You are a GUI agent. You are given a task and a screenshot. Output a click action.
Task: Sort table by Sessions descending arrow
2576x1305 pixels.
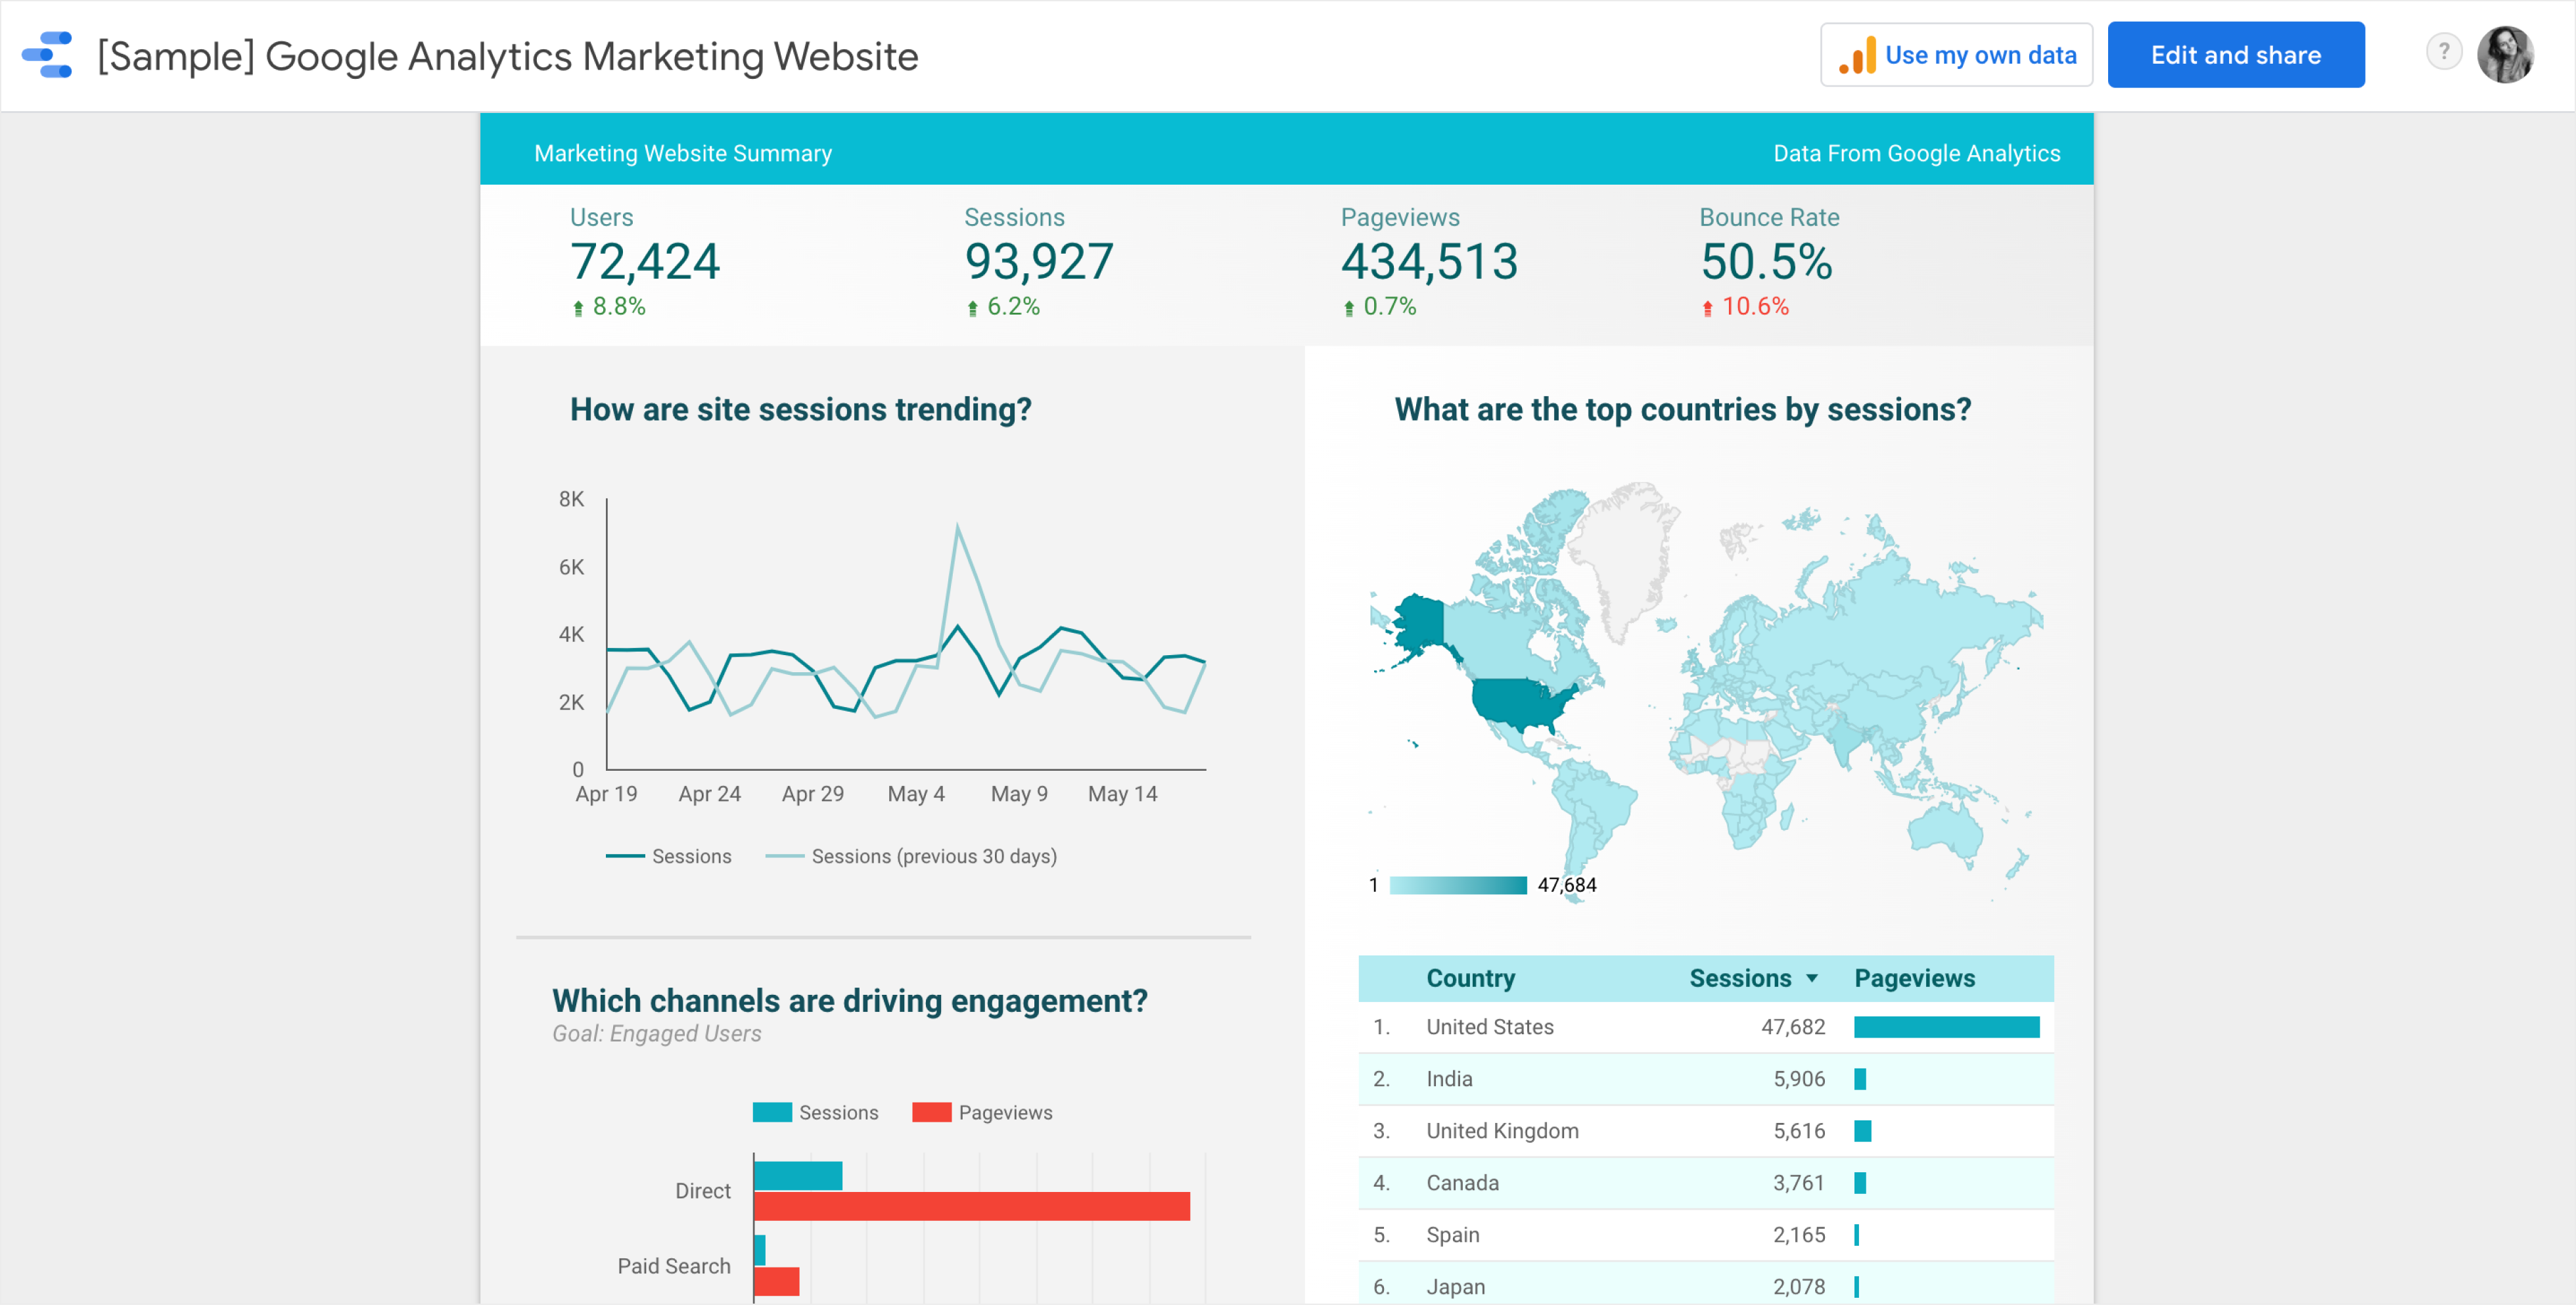coord(1812,979)
